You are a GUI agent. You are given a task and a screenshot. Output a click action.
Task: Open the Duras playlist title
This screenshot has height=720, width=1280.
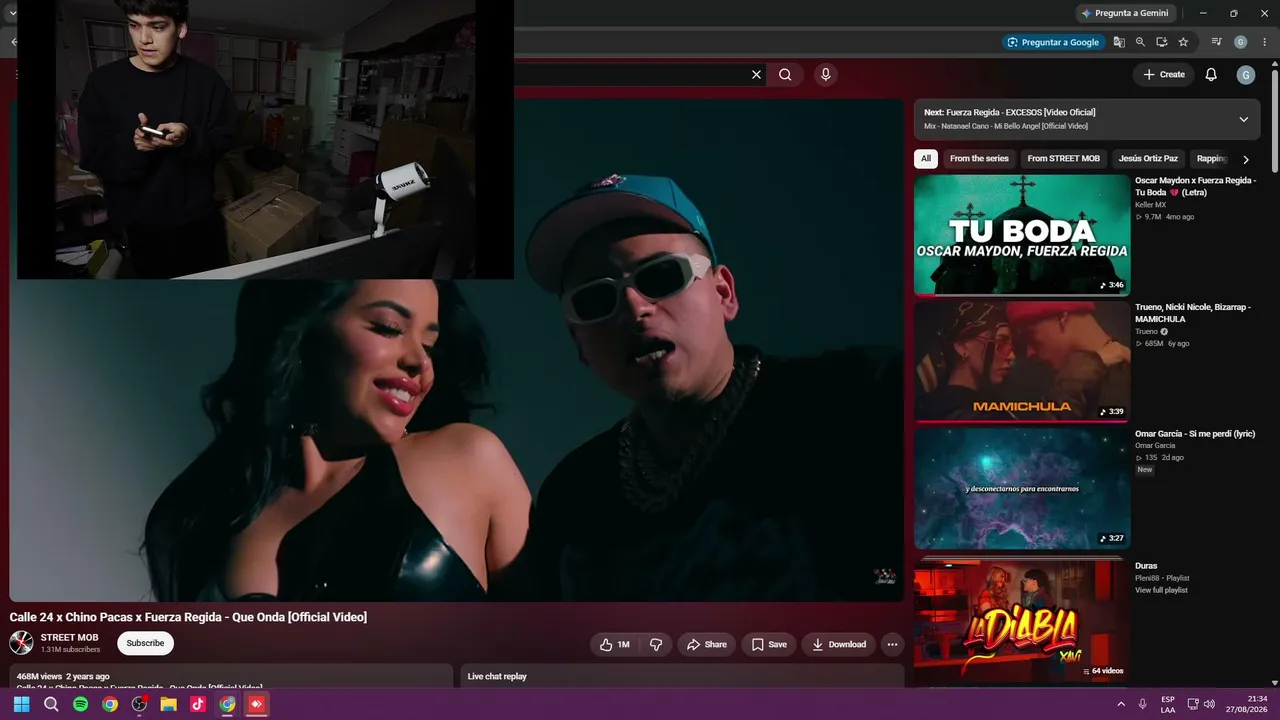click(x=1146, y=566)
